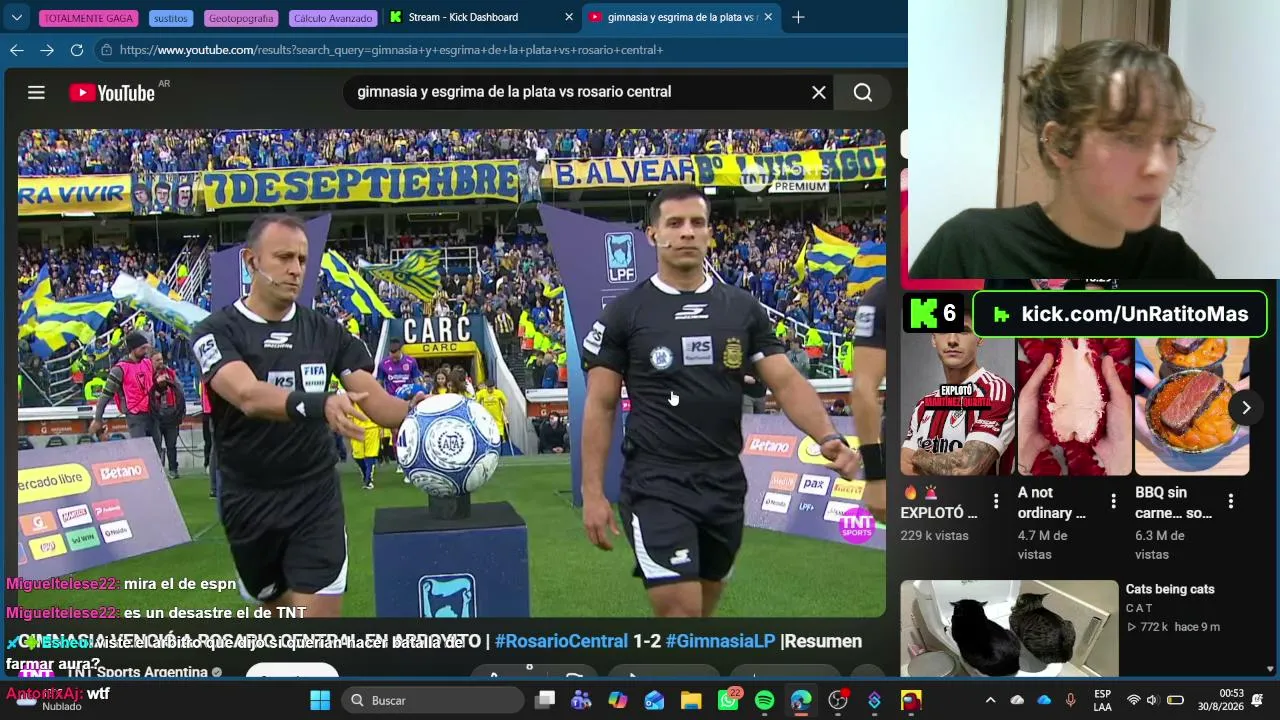Clear the YouTube search query
Viewport: 1280px width, 720px height.
819,93
